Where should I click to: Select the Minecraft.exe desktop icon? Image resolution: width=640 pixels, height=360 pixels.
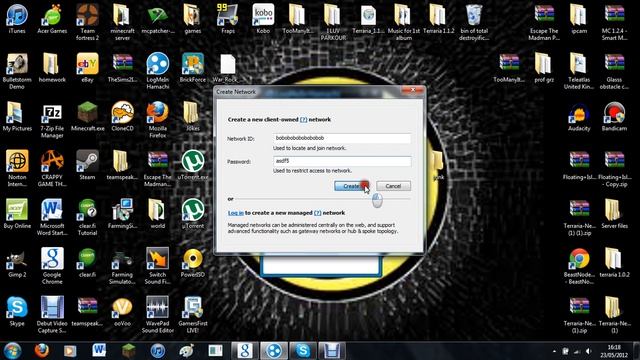click(87, 117)
